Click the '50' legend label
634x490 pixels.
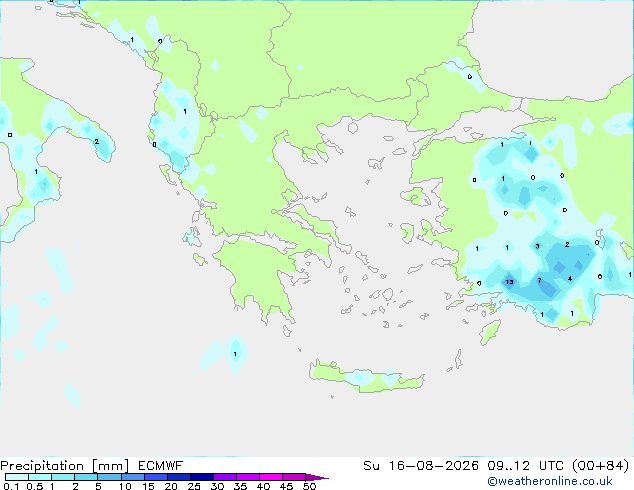tap(309, 486)
